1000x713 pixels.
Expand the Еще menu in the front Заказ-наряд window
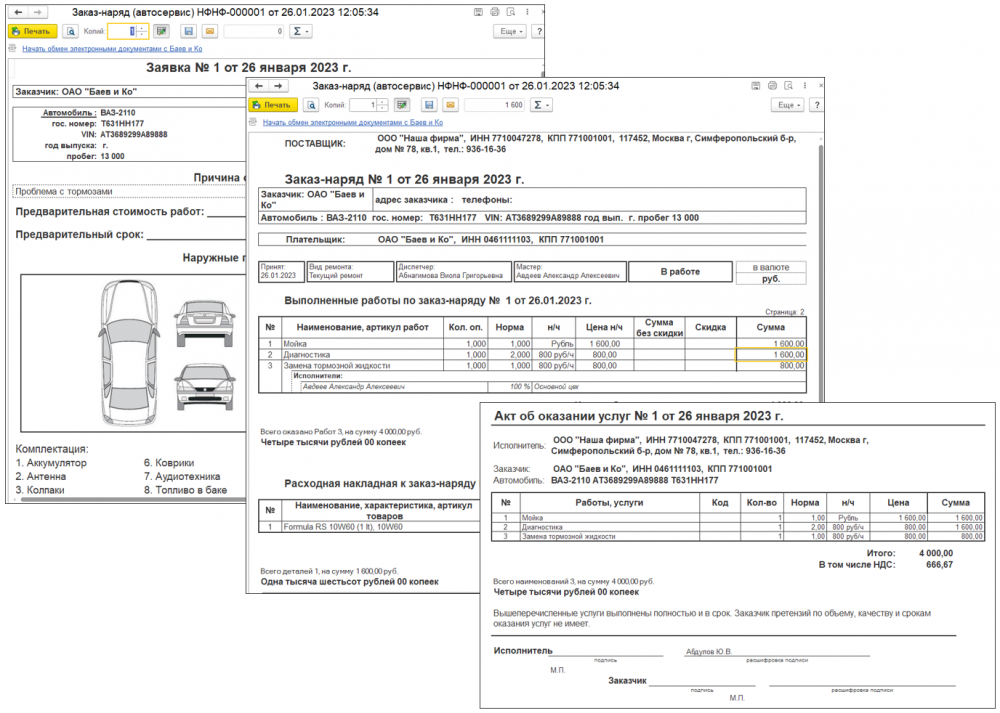click(x=788, y=105)
